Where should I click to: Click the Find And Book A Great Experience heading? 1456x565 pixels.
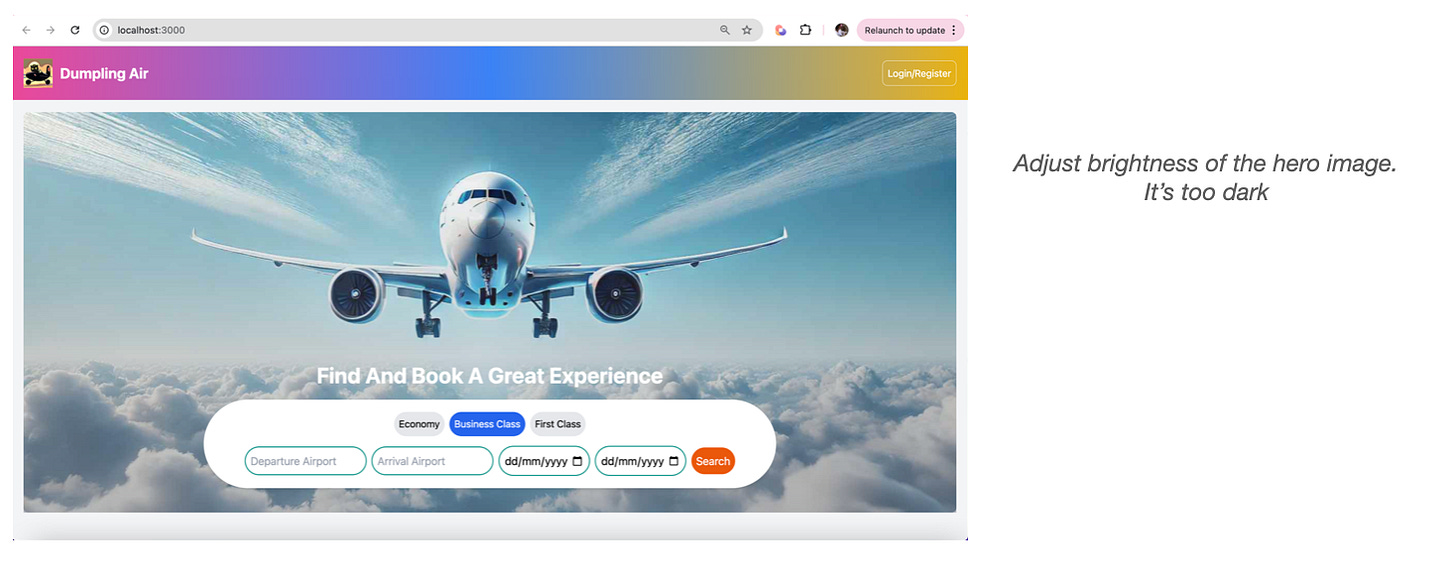pos(490,376)
